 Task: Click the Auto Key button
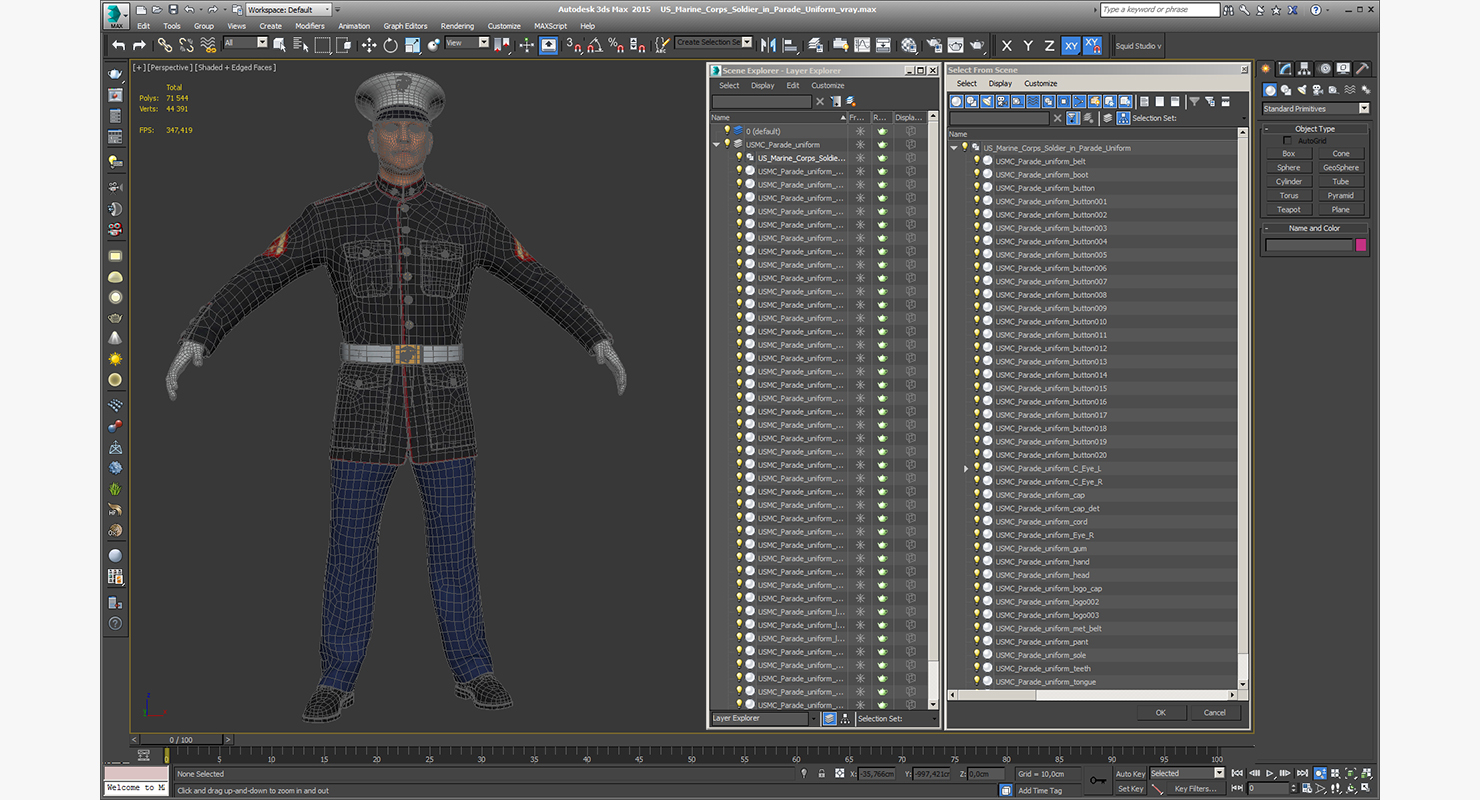coord(1130,774)
